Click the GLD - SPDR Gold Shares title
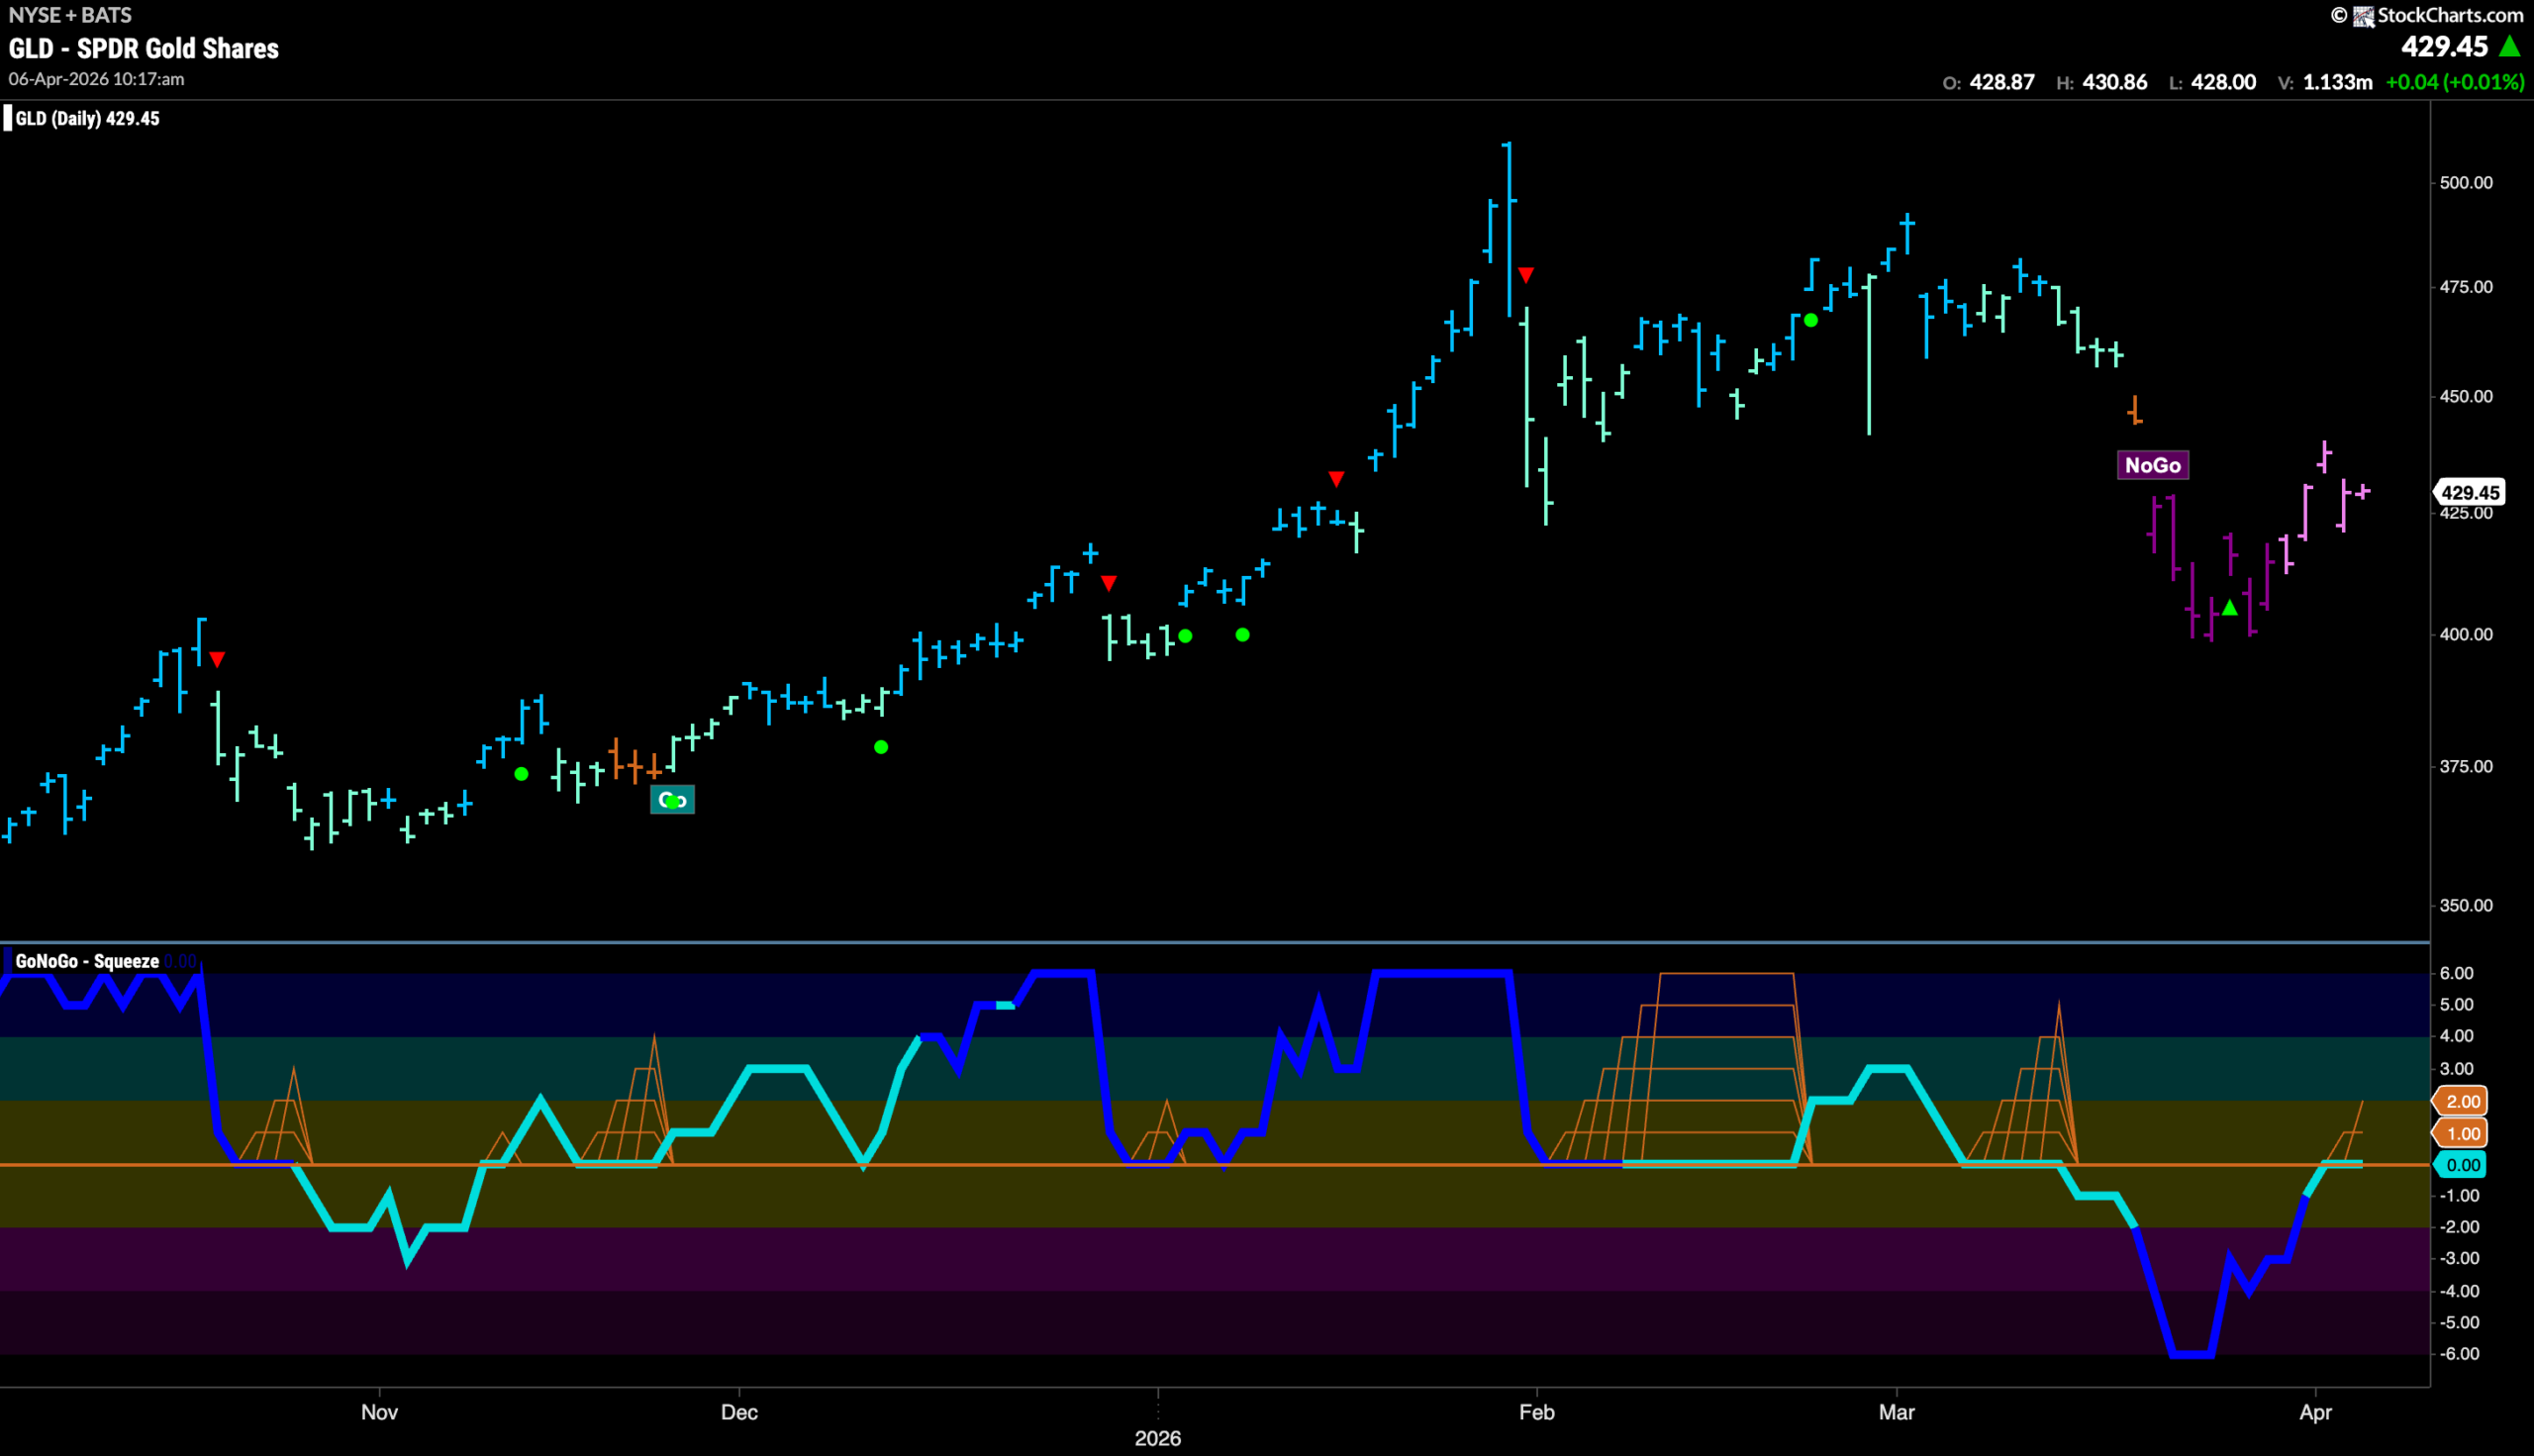Screen dimensions: 2534x1456 coord(144,48)
